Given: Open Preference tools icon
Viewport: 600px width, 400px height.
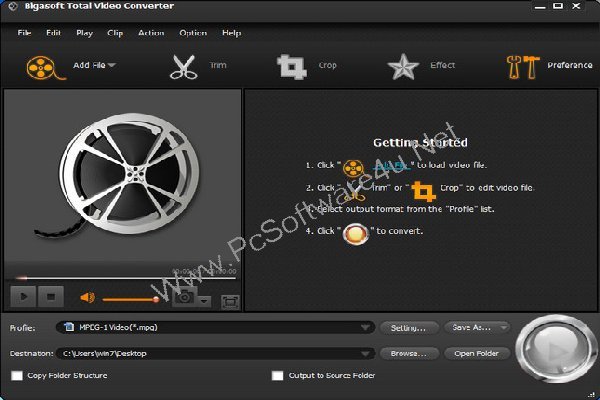Looking at the screenshot, I should 523,67.
